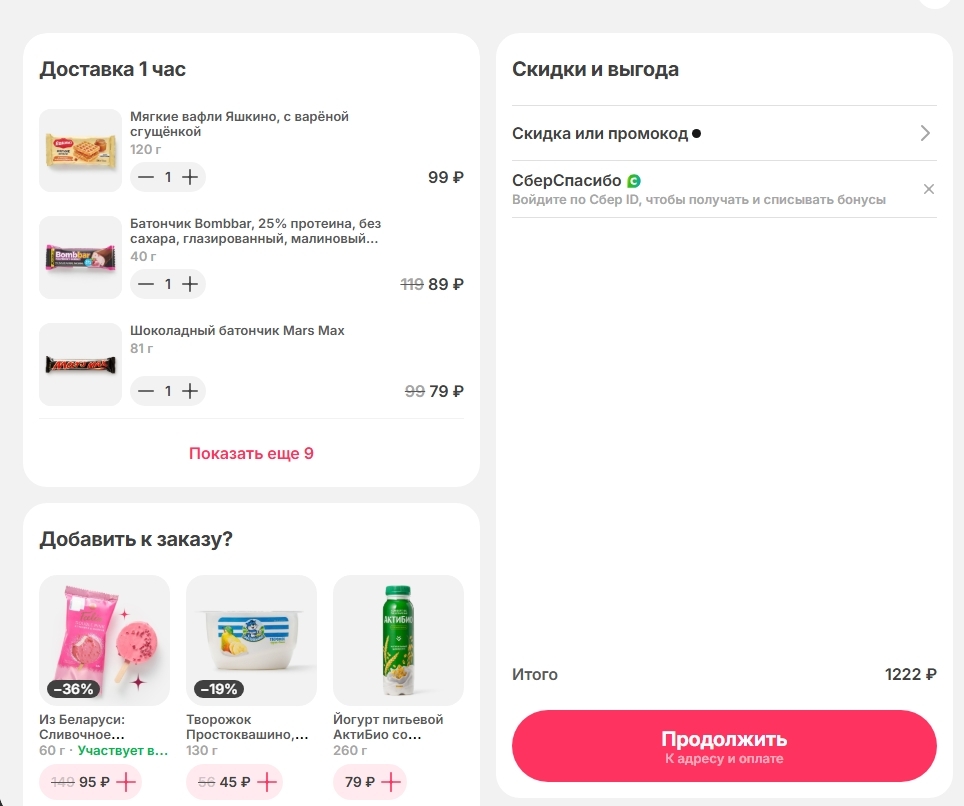Open Мягкие вафли Яшкино product image

(x=80, y=150)
